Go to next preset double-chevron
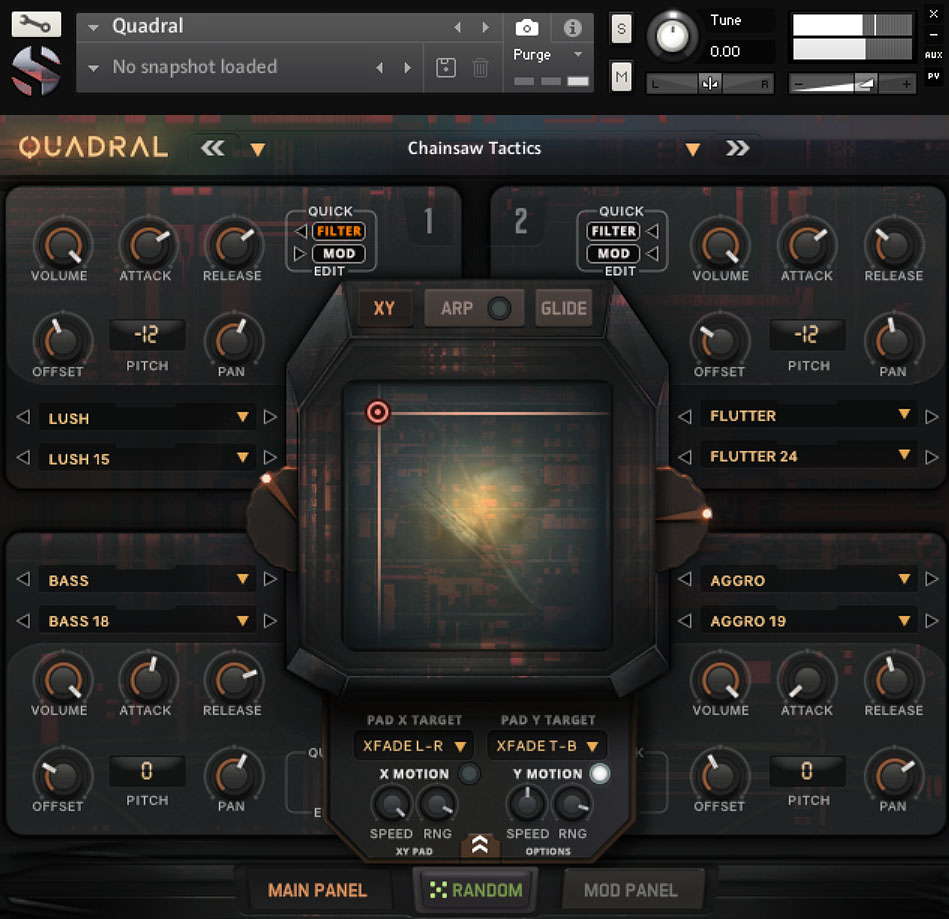 [x=737, y=148]
